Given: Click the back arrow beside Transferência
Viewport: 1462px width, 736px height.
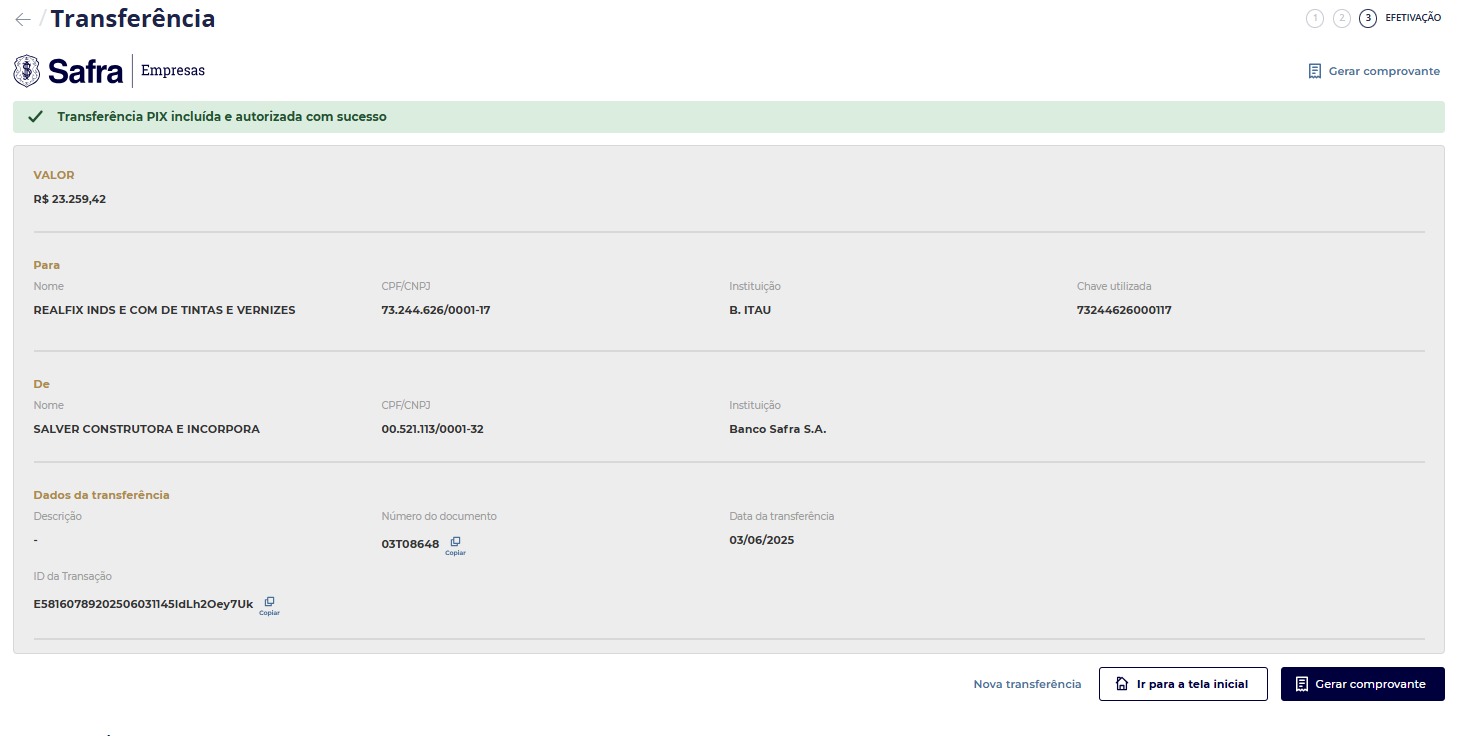Looking at the screenshot, I should pyautogui.click(x=22, y=19).
